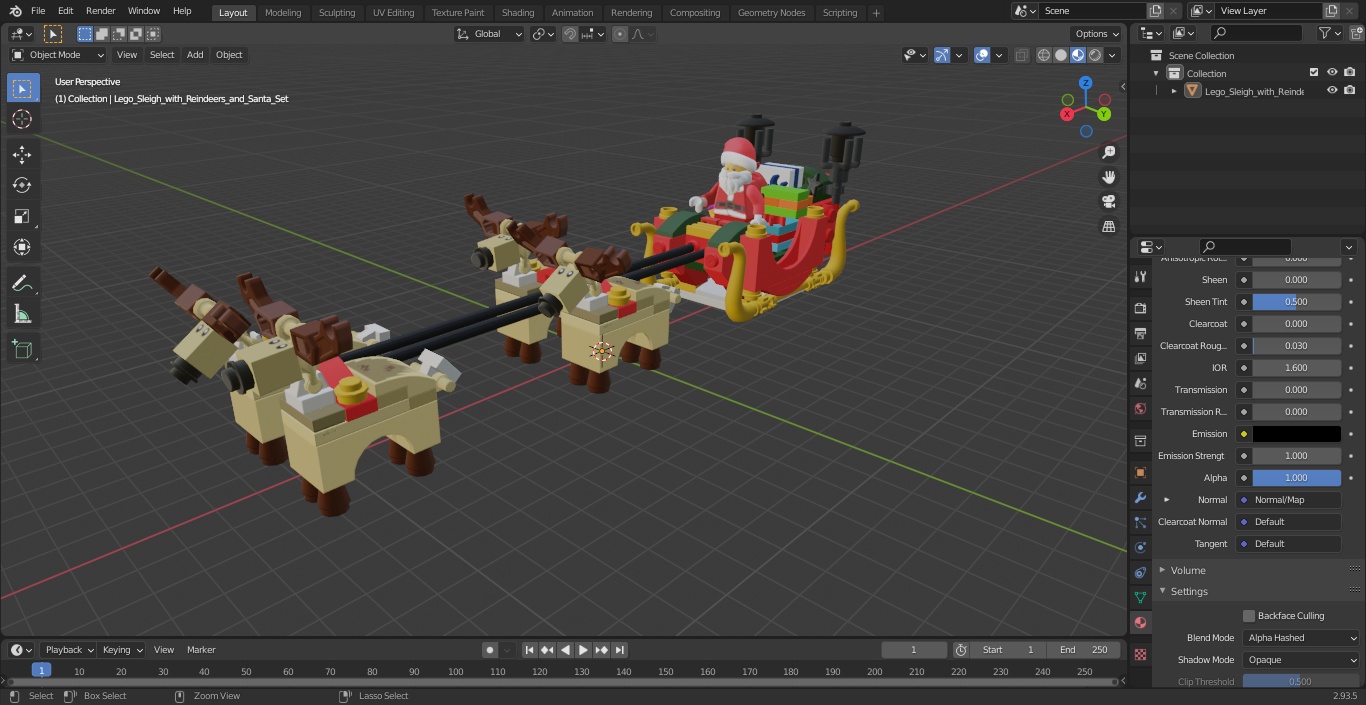
Task: Activate the Move tool
Action: pyautogui.click(x=22, y=154)
